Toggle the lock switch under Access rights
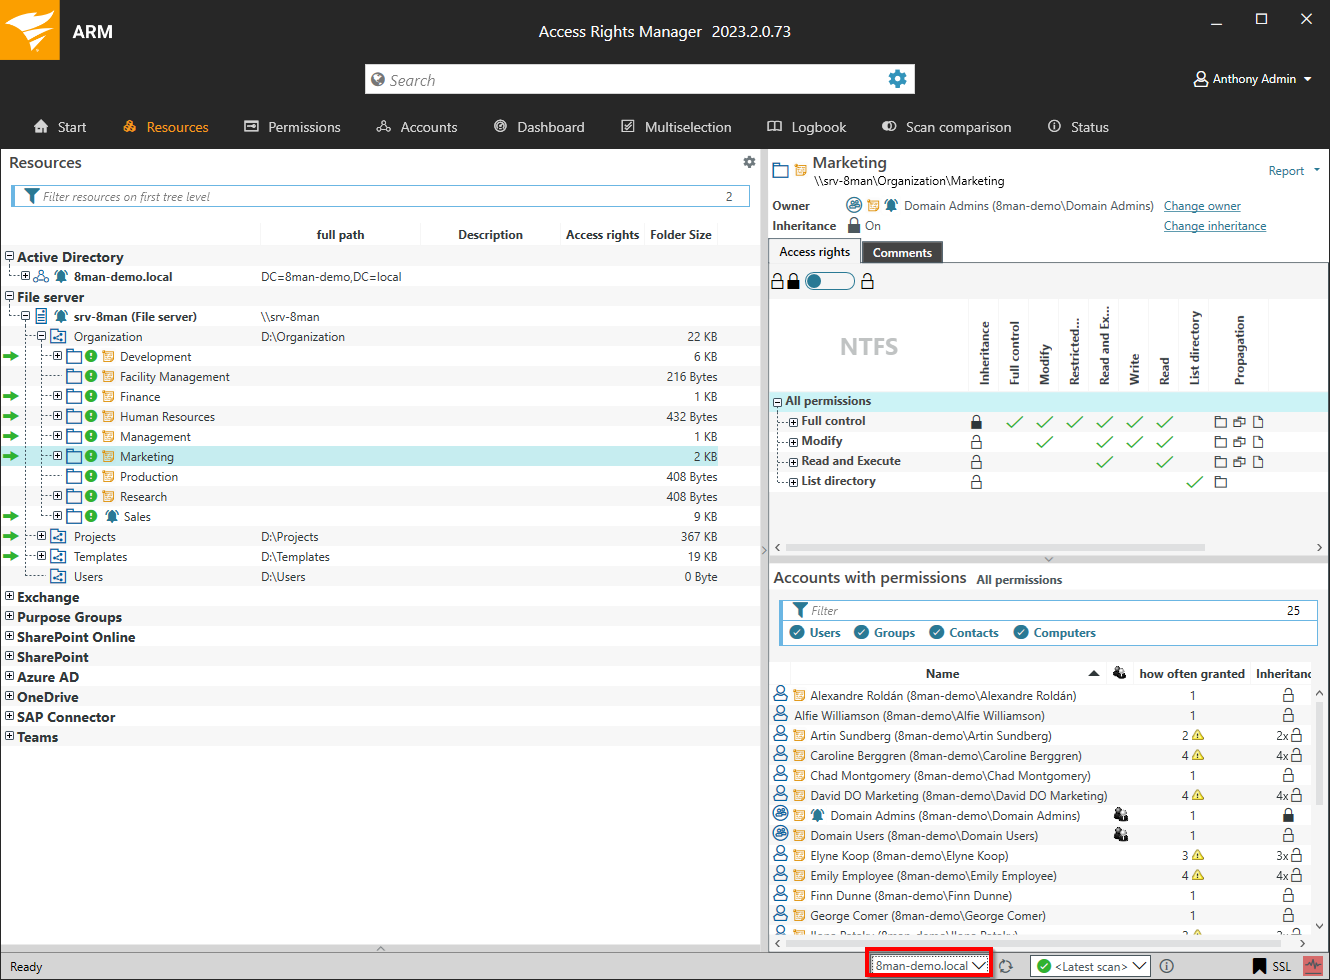The image size is (1330, 980). pos(829,282)
